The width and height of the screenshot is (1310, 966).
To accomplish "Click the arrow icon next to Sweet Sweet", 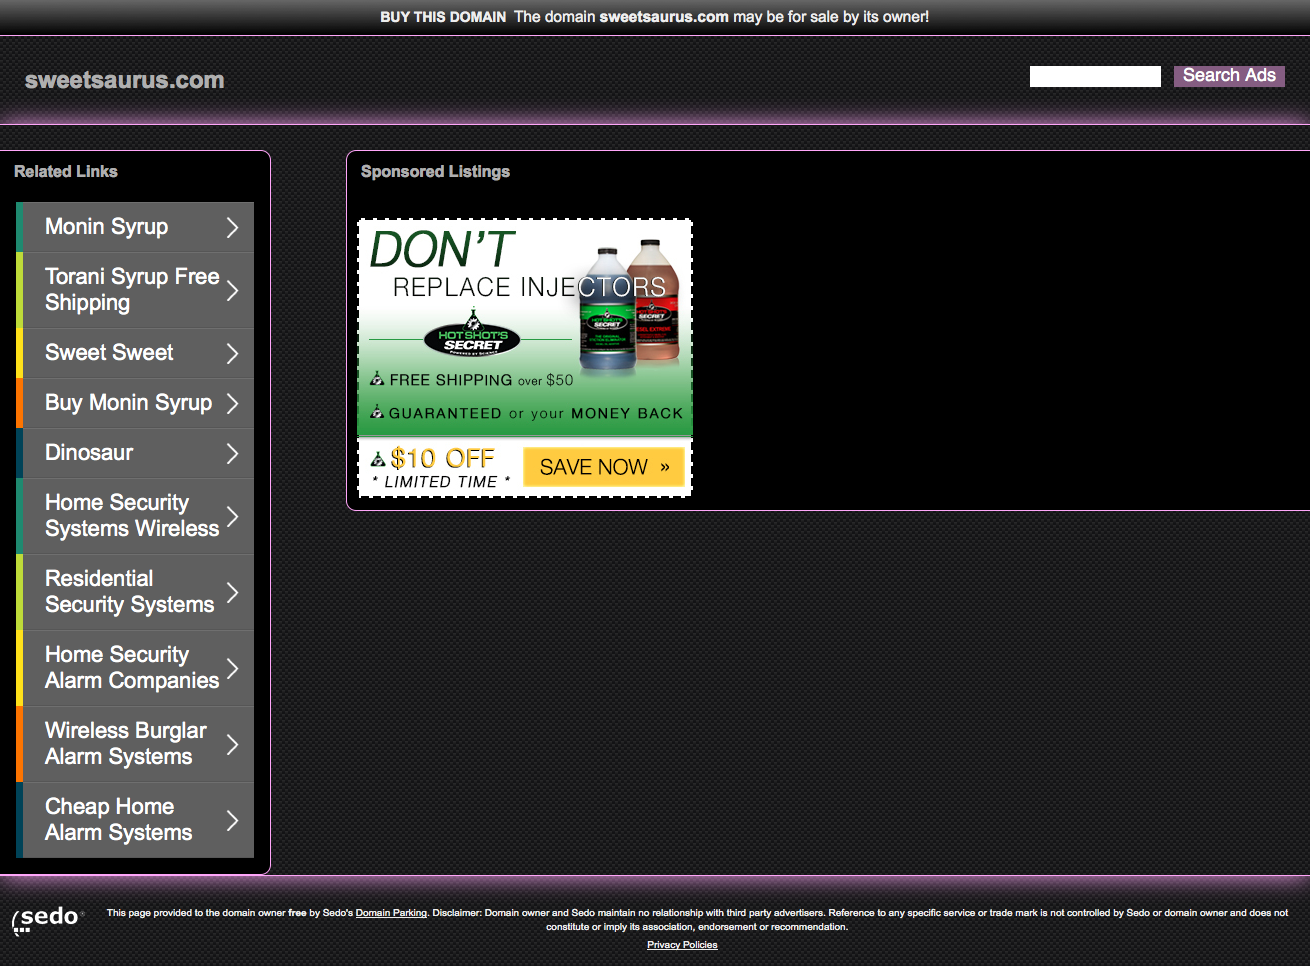I will (232, 353).
